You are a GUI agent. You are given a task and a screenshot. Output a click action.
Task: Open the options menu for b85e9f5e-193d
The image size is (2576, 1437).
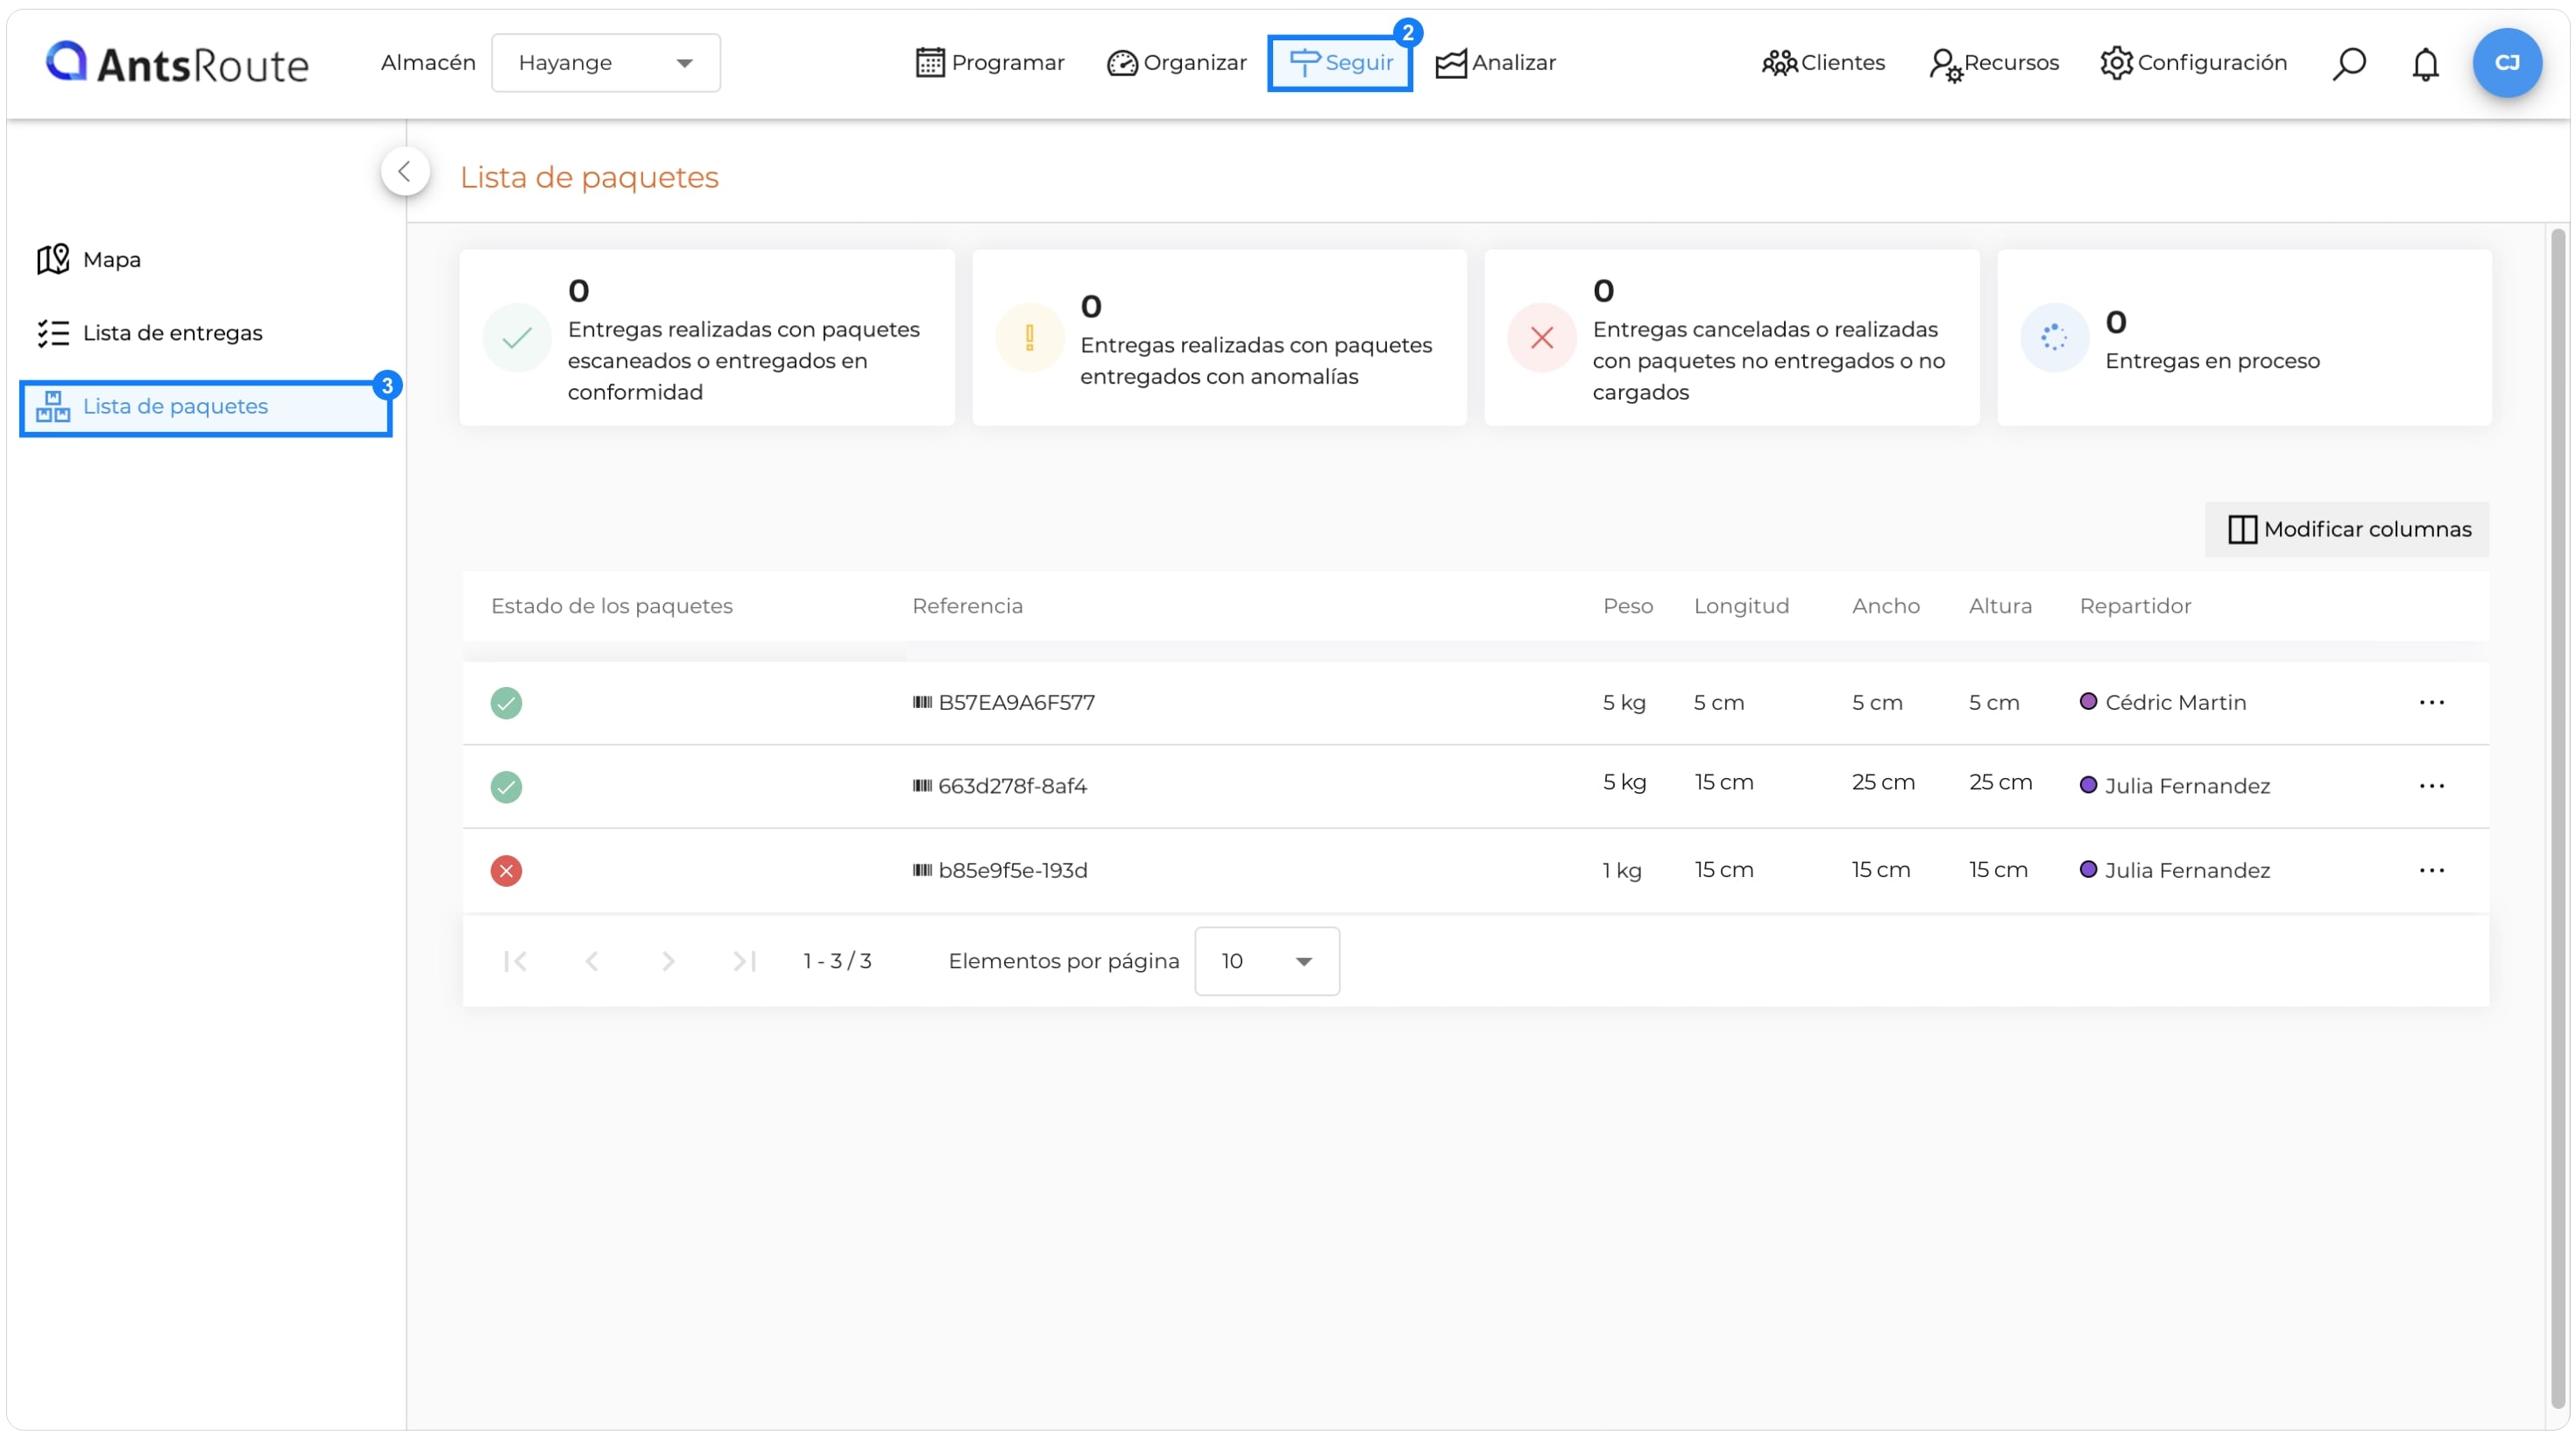click(x=2432, y=870)
